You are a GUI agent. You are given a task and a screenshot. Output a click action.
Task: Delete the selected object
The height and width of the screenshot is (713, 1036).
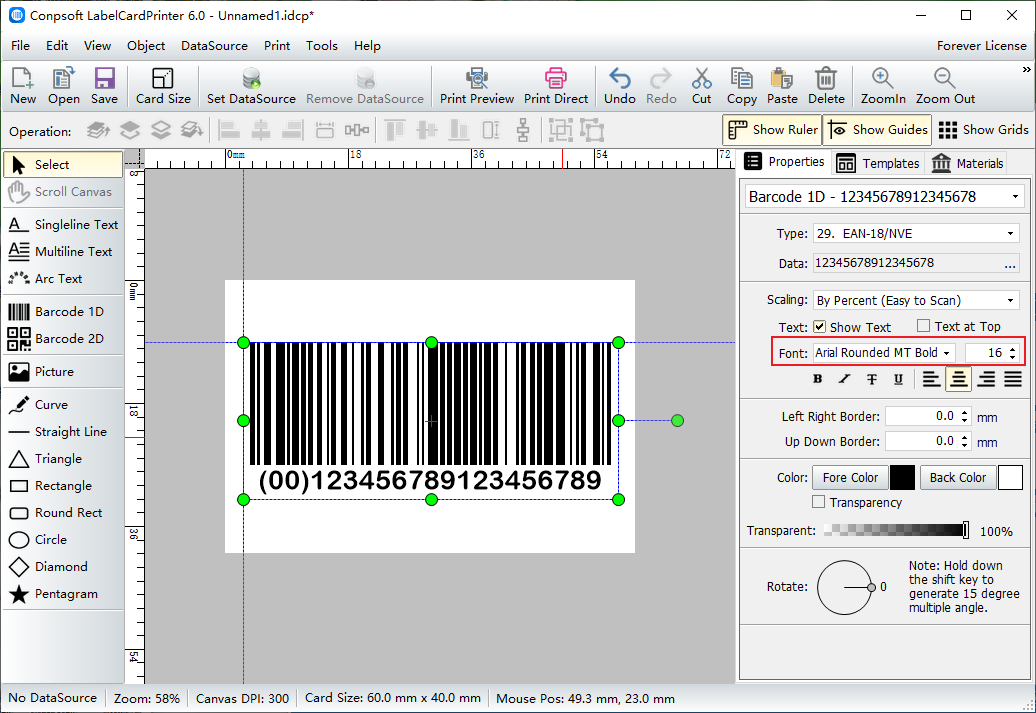(826, 86)
